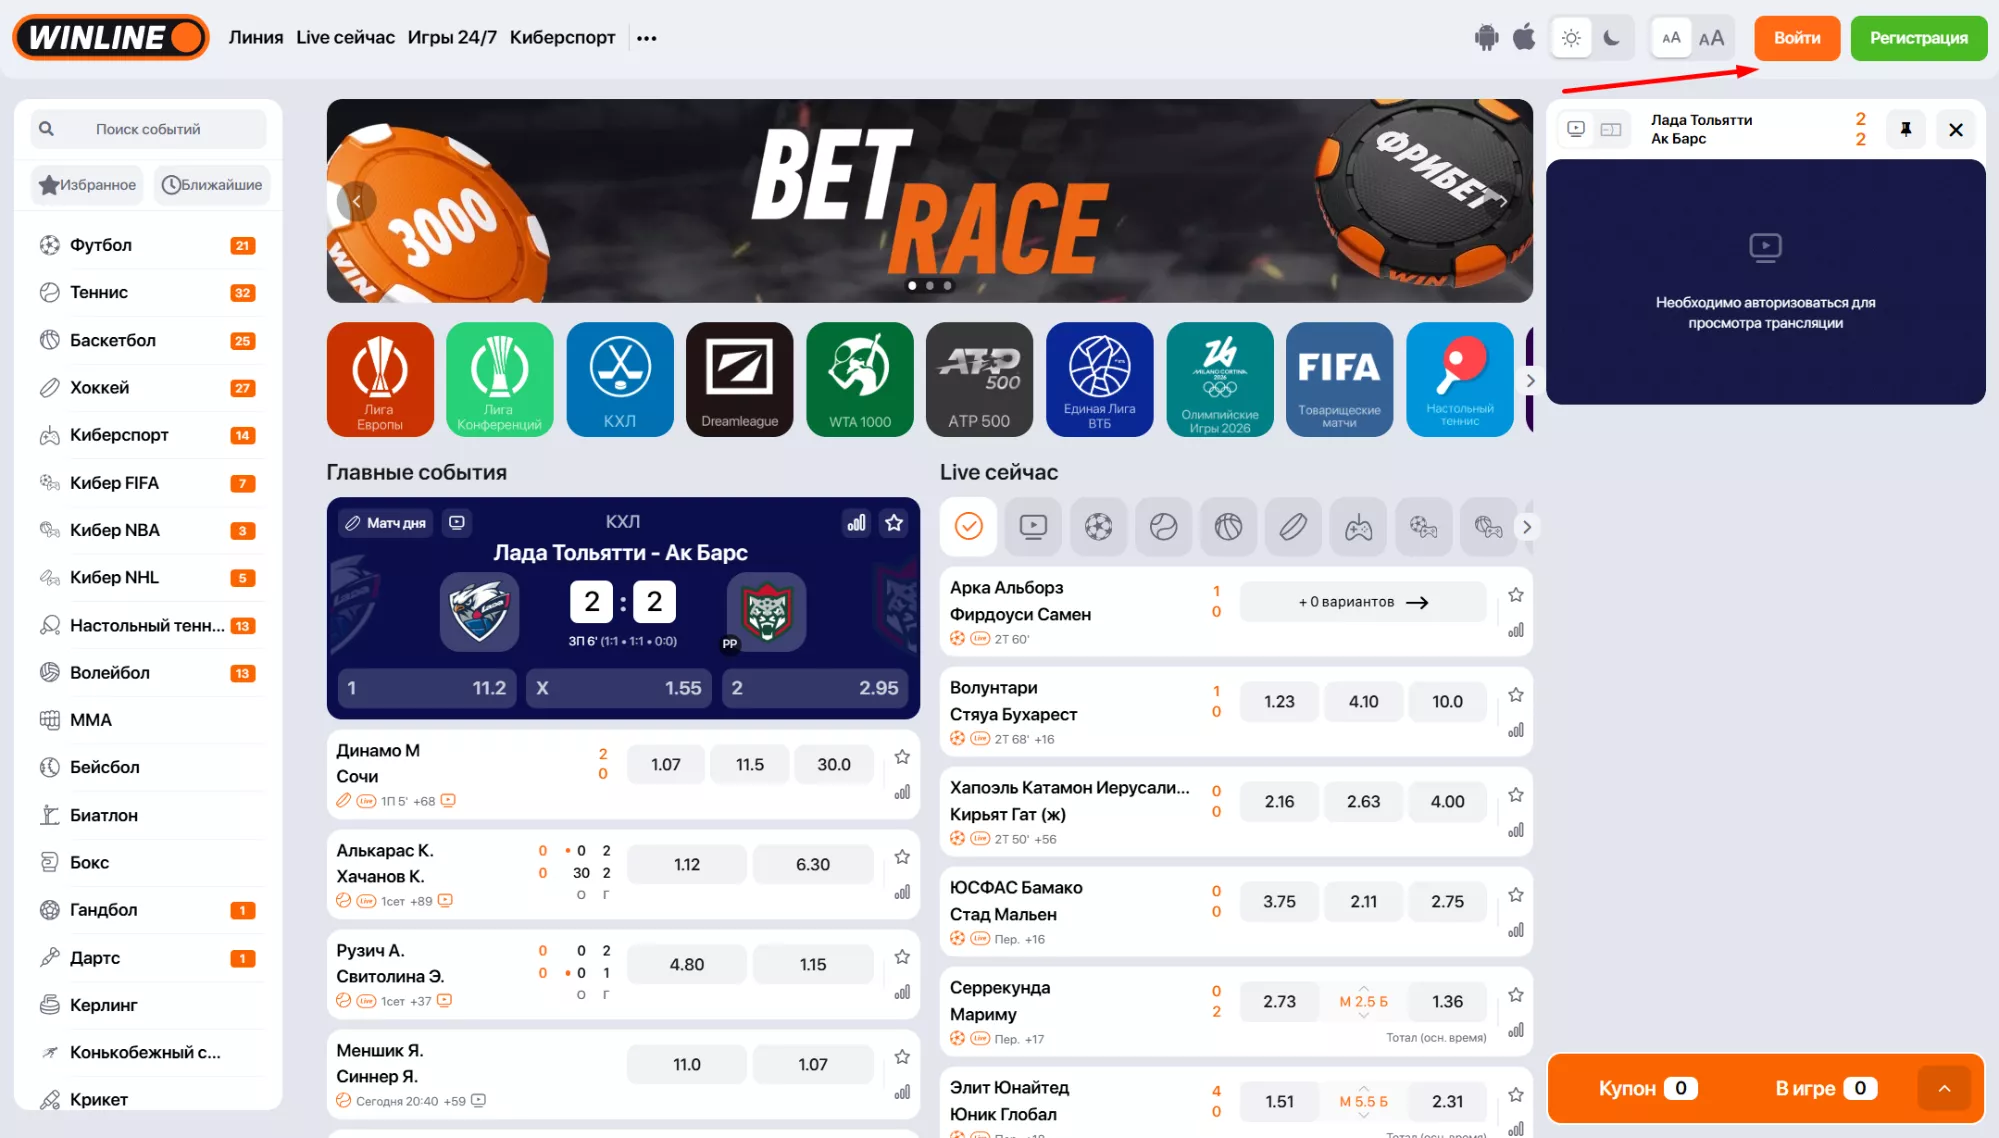The height and width of the screenshot is (1138, 1999).
Task: Open statistics for the KHL match of the day
Action: pos(857,522)
